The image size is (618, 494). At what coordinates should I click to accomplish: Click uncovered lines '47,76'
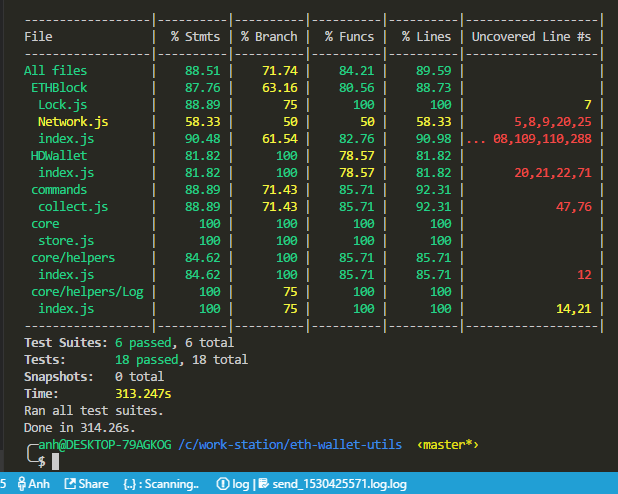(574, 207)
